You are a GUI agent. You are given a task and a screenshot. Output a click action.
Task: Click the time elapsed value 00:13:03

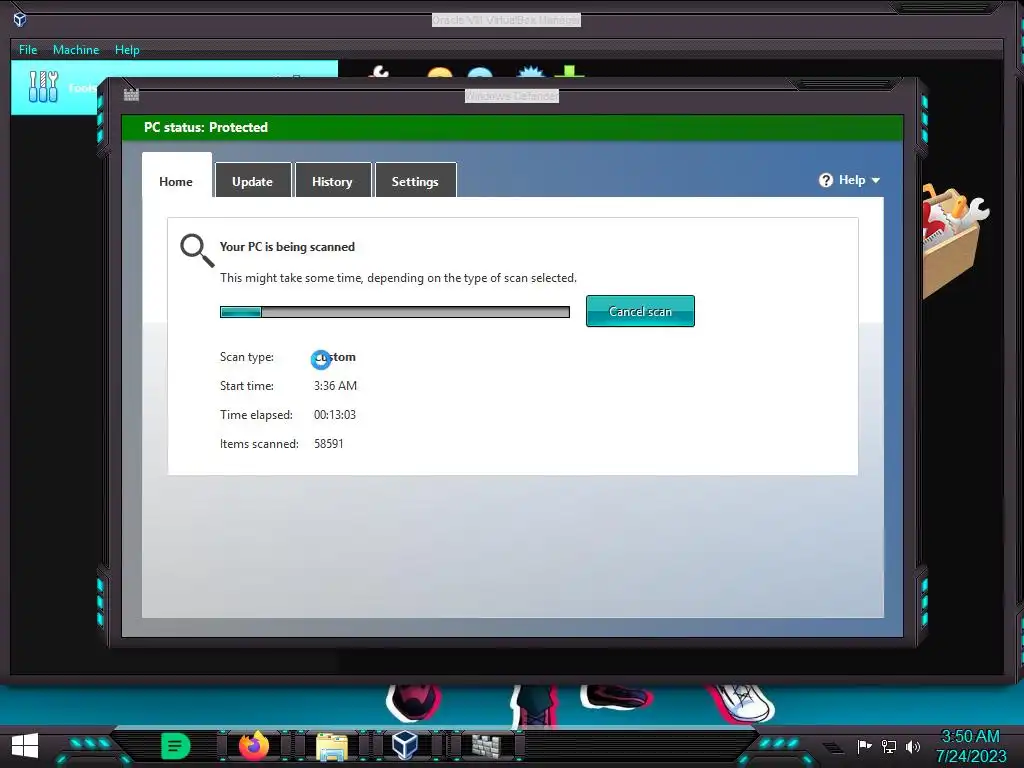[334, 415]
